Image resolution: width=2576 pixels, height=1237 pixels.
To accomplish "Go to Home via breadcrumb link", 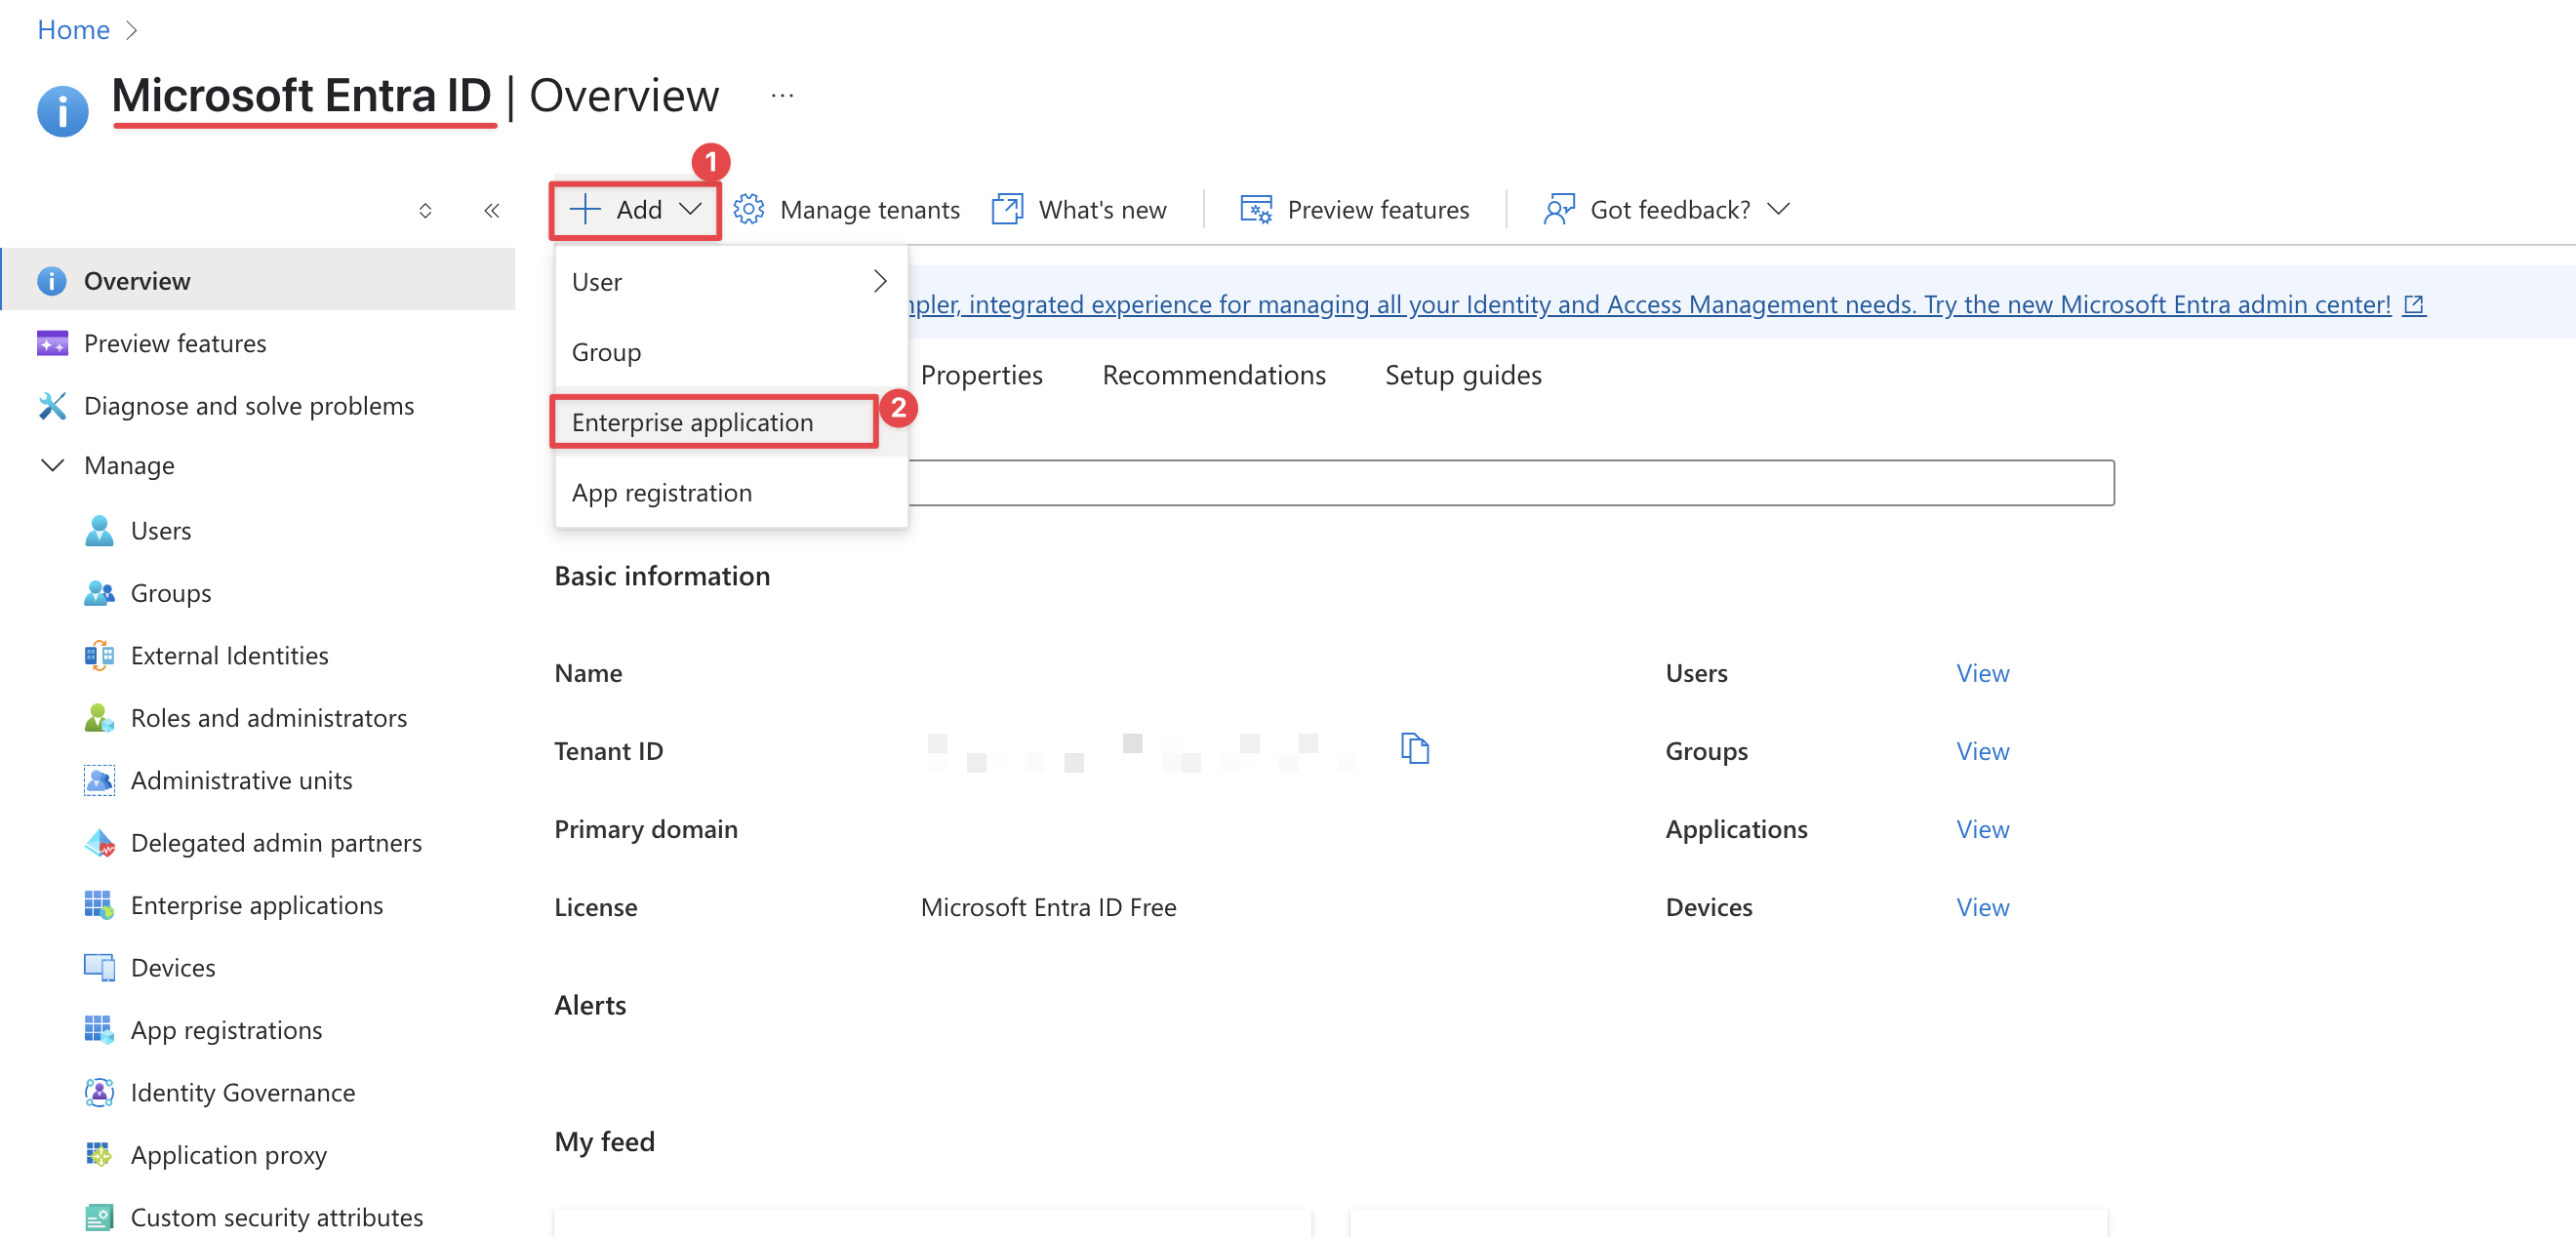I will (x=73, y=30).
